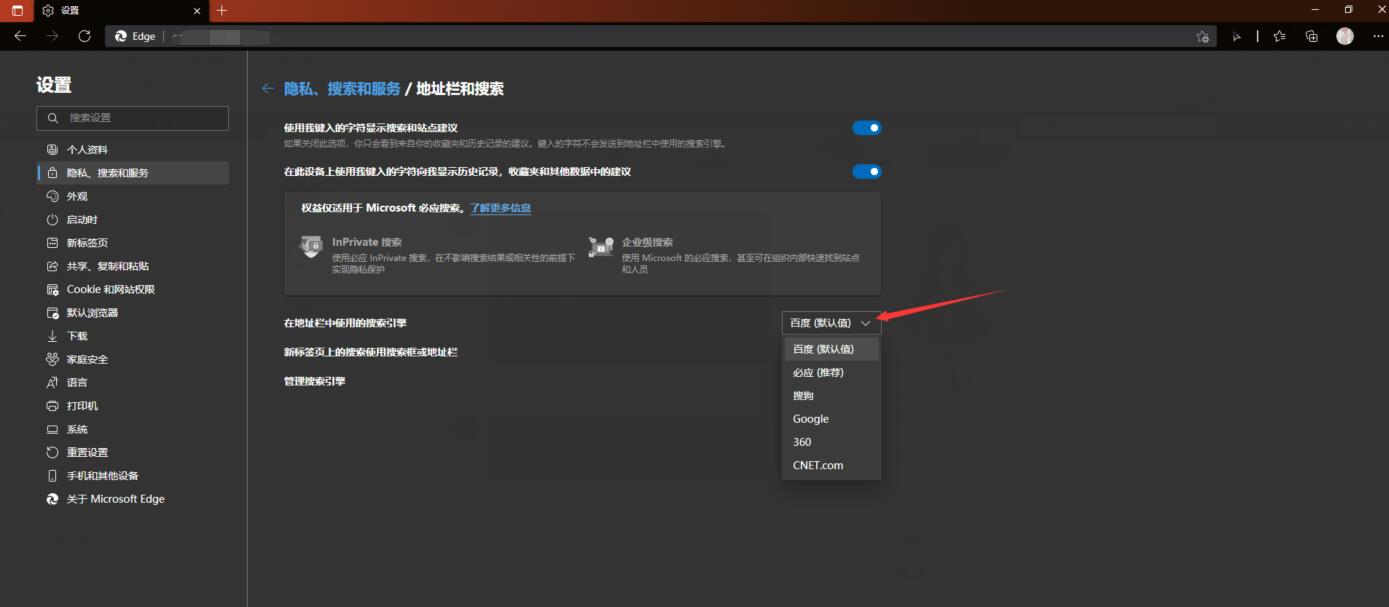
Task: Click the back arrow beside the breadcrumb
Action: [x=267, y=88]
